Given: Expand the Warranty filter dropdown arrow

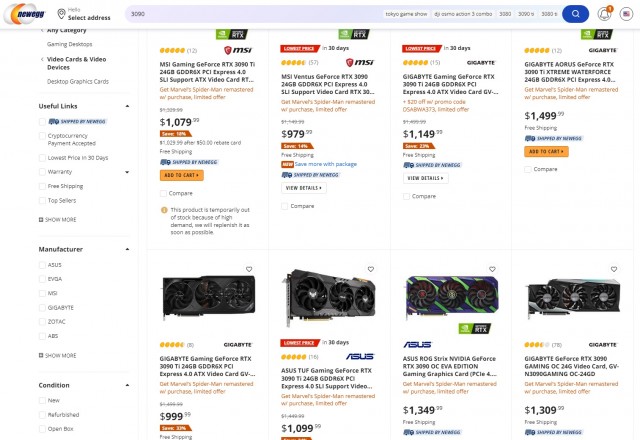Looking at the screenshot, I should click(127, 172).
